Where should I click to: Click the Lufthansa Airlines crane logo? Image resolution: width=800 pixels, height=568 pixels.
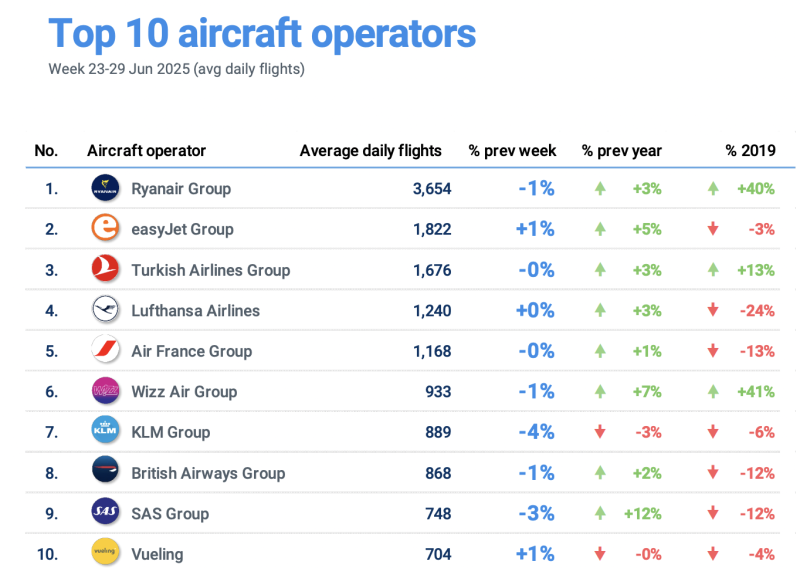click(x=105, y=310)
